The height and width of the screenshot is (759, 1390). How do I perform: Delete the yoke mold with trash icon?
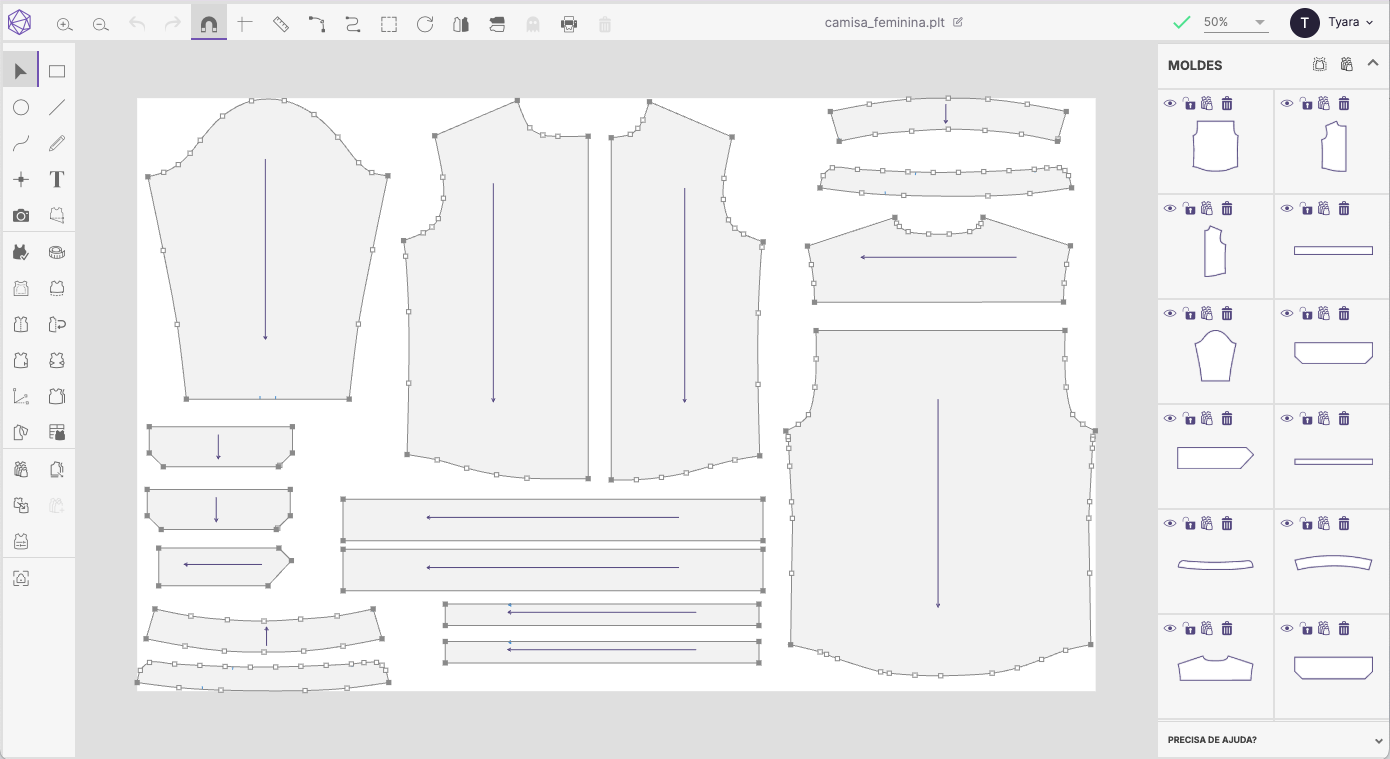(1227, 629)
